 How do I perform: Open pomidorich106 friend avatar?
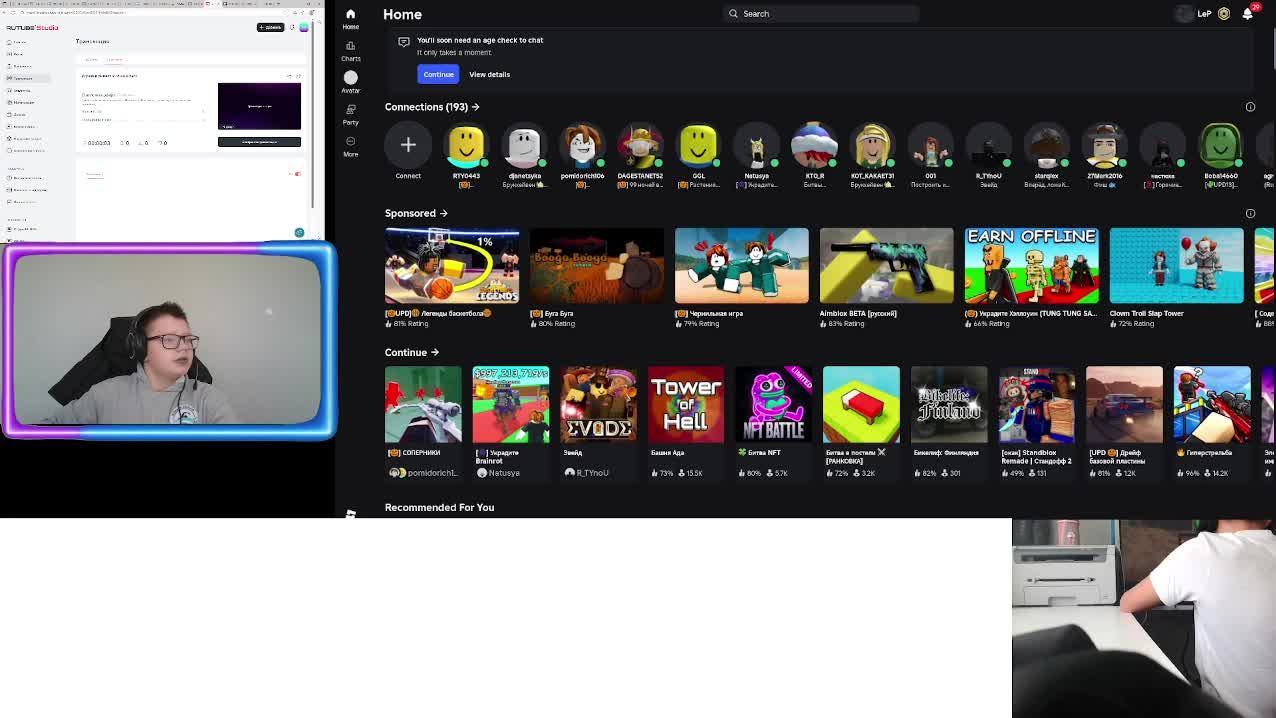coord(582,145)
